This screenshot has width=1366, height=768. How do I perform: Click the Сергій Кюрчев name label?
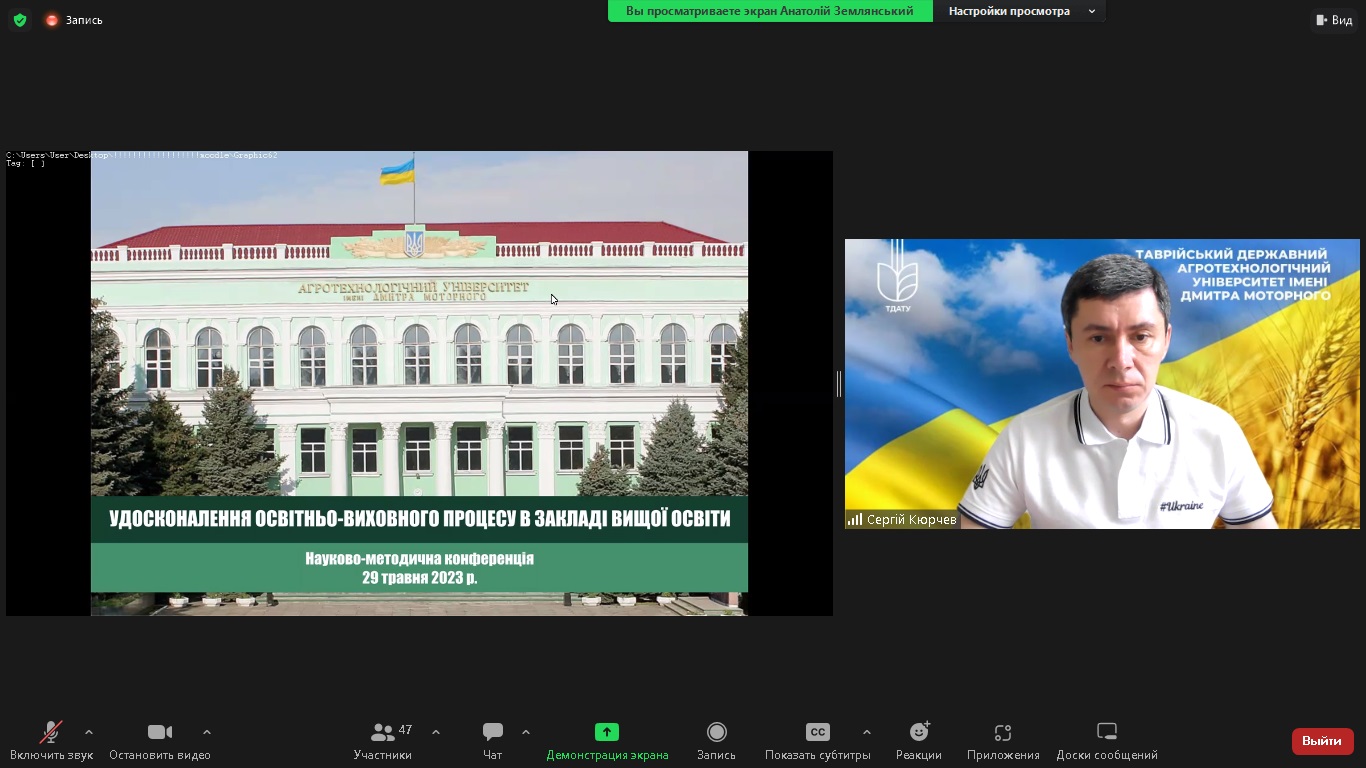902,520
